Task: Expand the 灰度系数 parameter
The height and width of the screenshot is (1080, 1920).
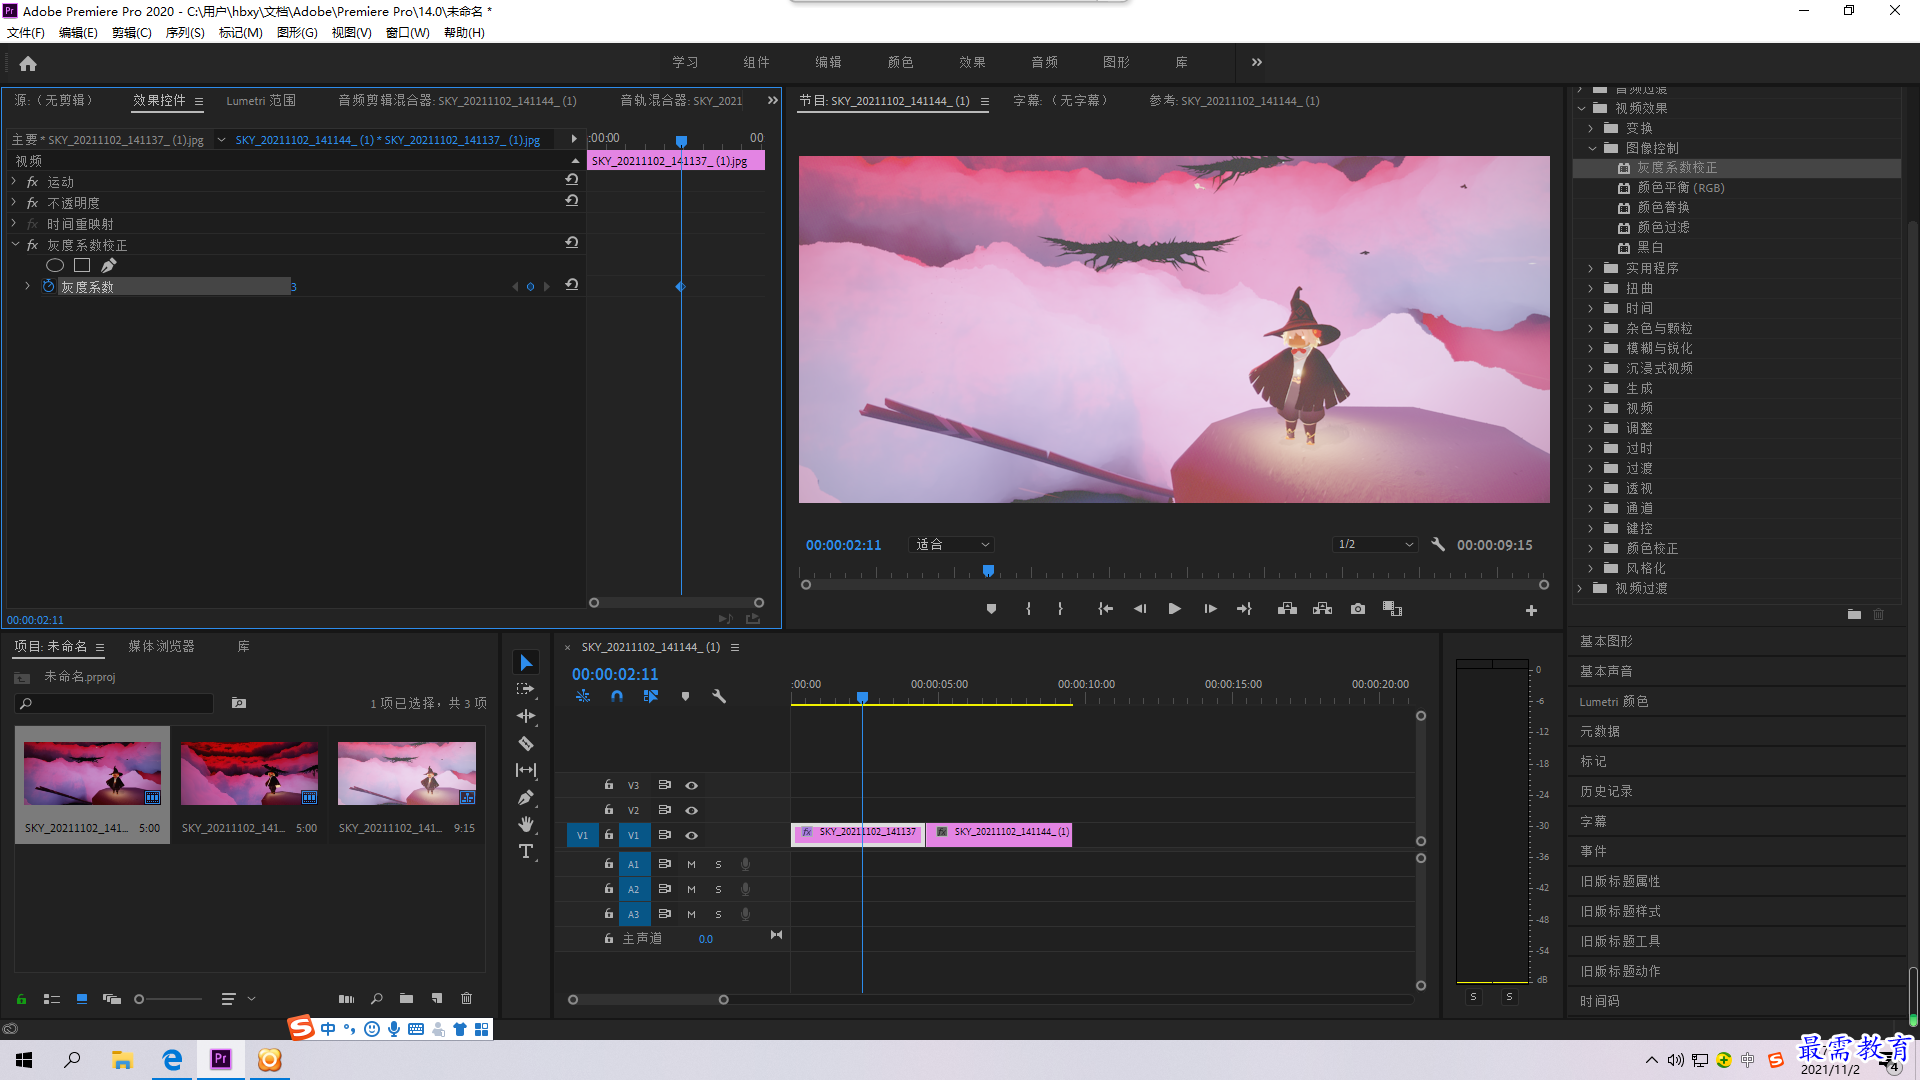Action: point(27,286)
